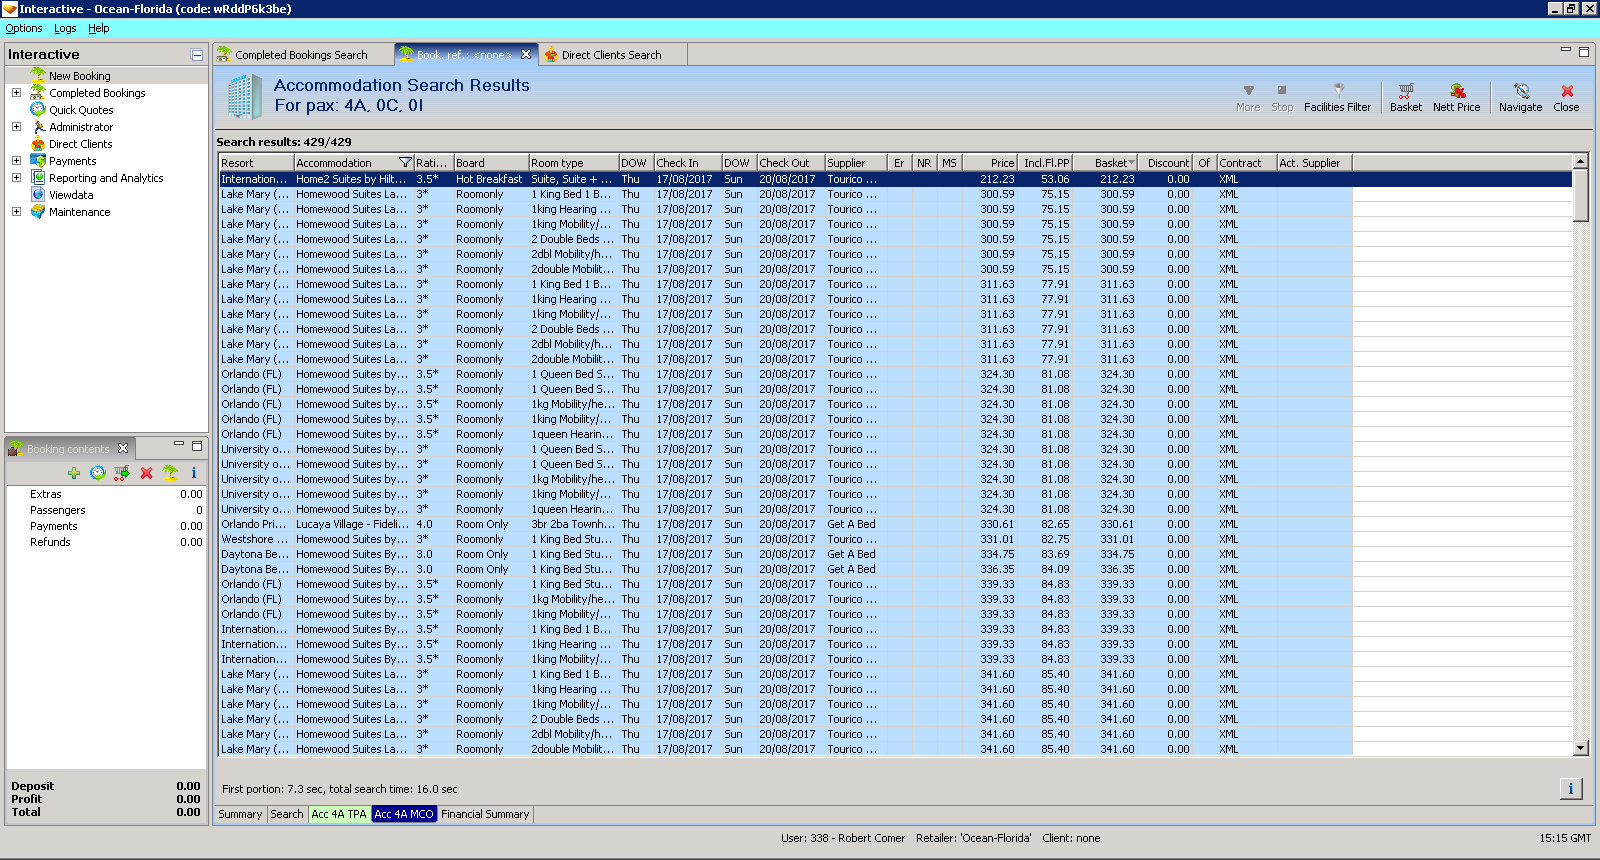Click Passengers row in Booking contents

coord(106,510)
